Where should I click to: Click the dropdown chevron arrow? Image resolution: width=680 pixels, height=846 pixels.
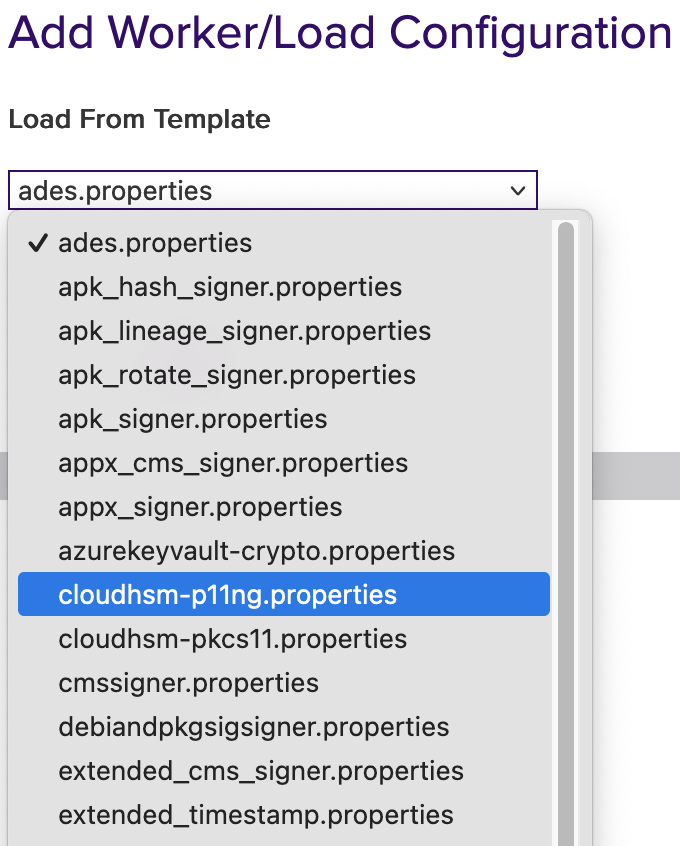click(x=517, y=190)
